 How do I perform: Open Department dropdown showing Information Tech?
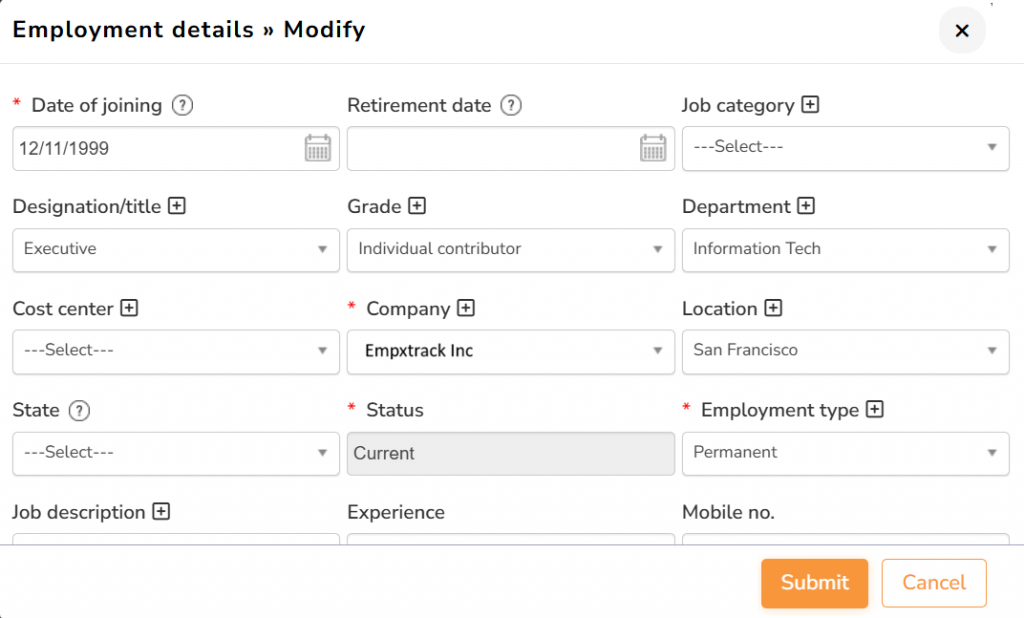tap(845, 249)
